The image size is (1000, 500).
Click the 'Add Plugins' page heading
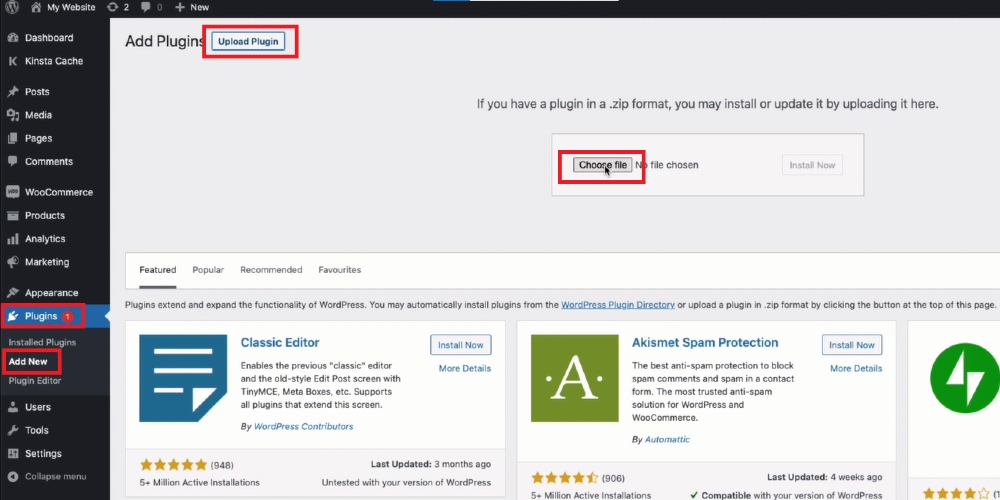coord(164,41)
